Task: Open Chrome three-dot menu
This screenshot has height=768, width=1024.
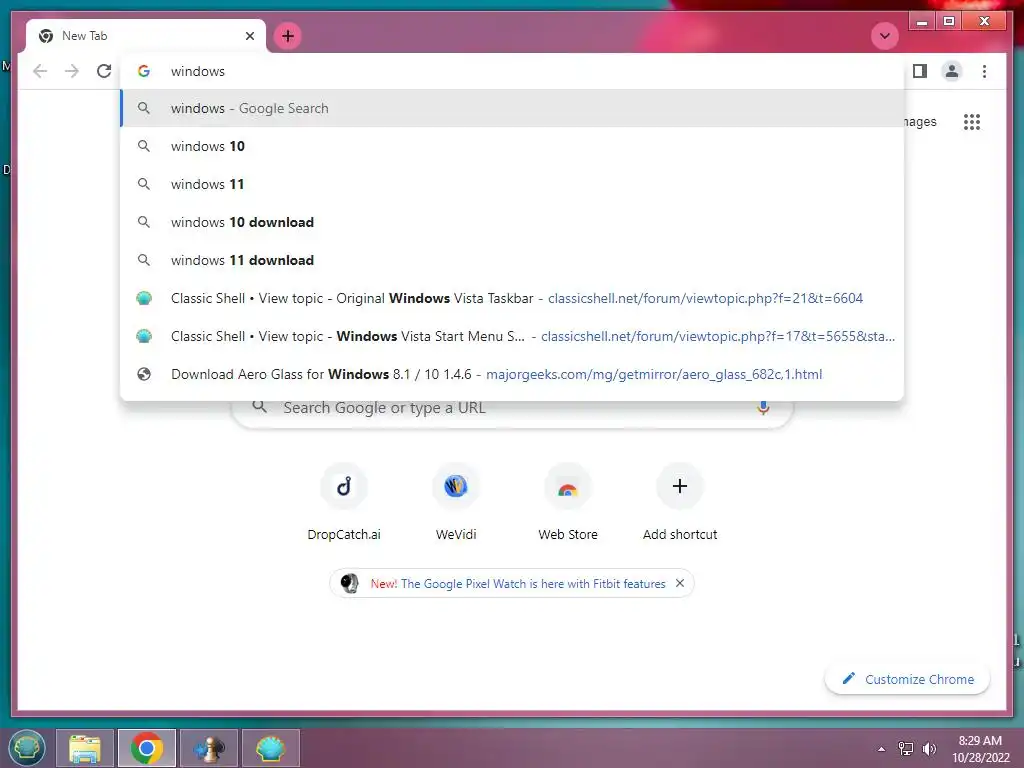Action: coord(984,71)
